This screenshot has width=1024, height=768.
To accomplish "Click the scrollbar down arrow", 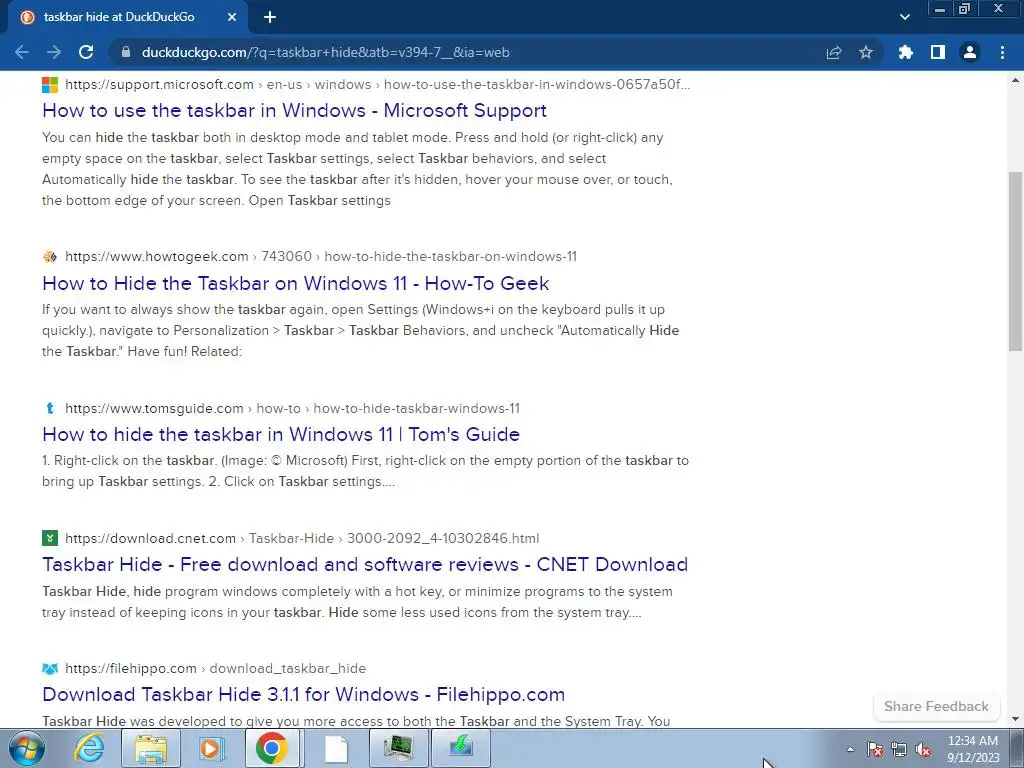I will tap(1015, 719).
